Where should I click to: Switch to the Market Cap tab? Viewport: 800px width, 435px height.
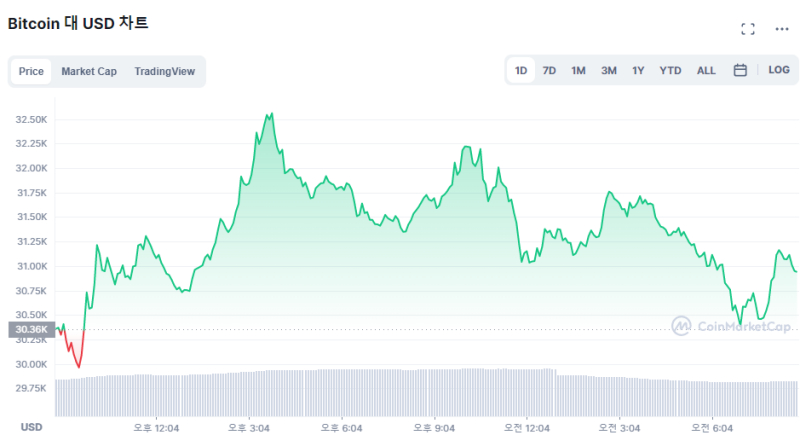click(x=89, y=71)
